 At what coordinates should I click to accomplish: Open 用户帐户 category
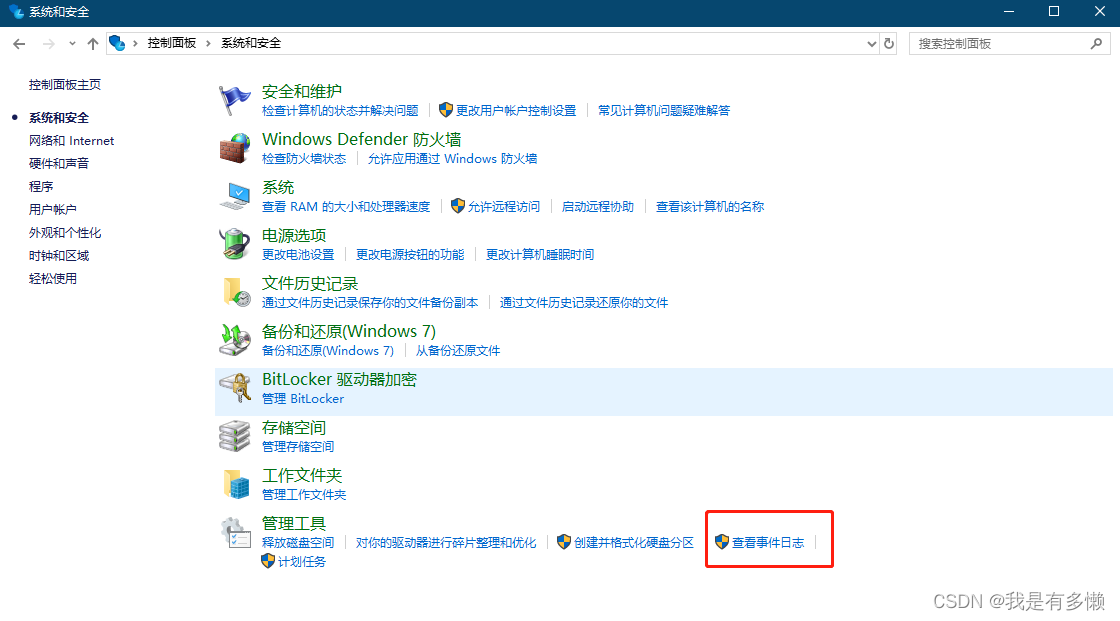coord(53,209)
